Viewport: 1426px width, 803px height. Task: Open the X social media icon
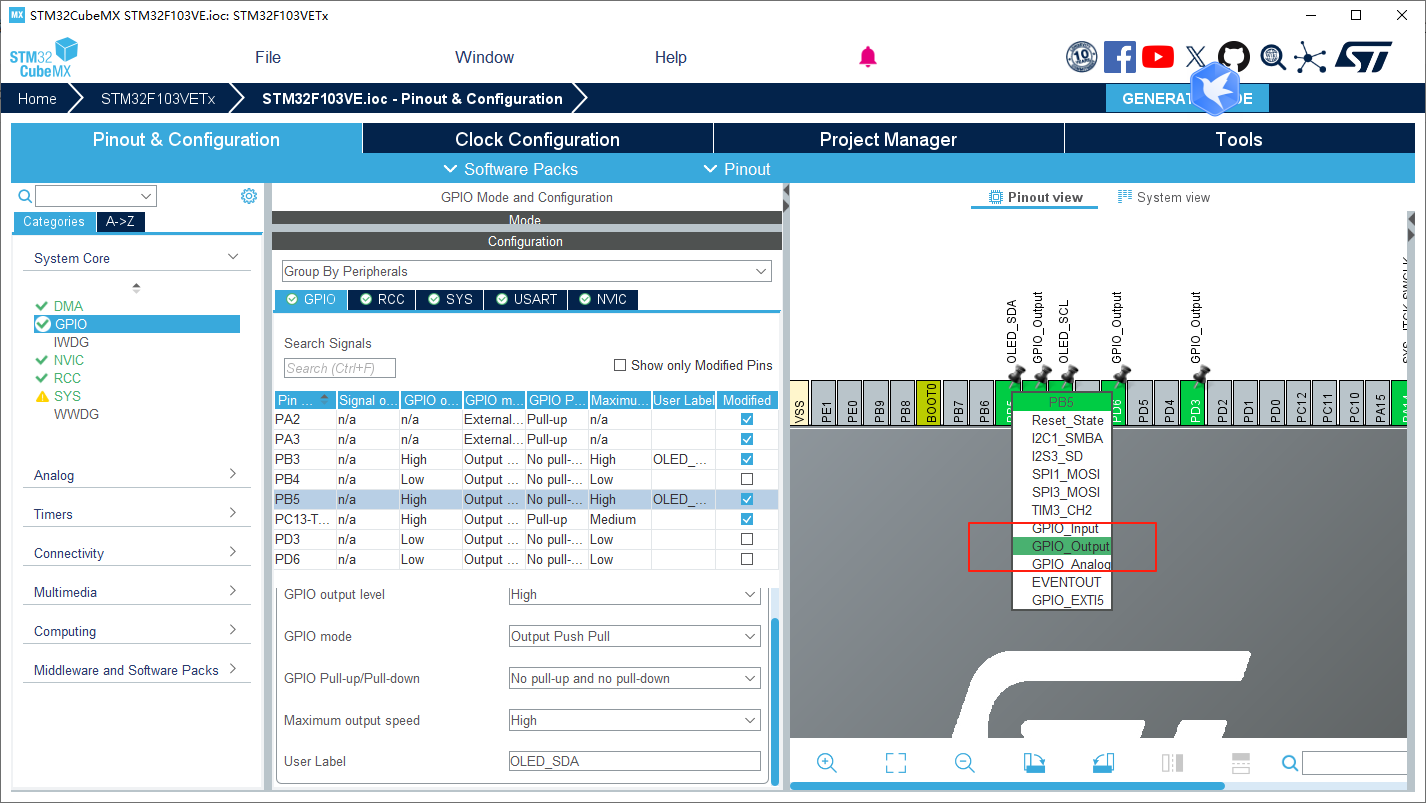click(1196, 57)
